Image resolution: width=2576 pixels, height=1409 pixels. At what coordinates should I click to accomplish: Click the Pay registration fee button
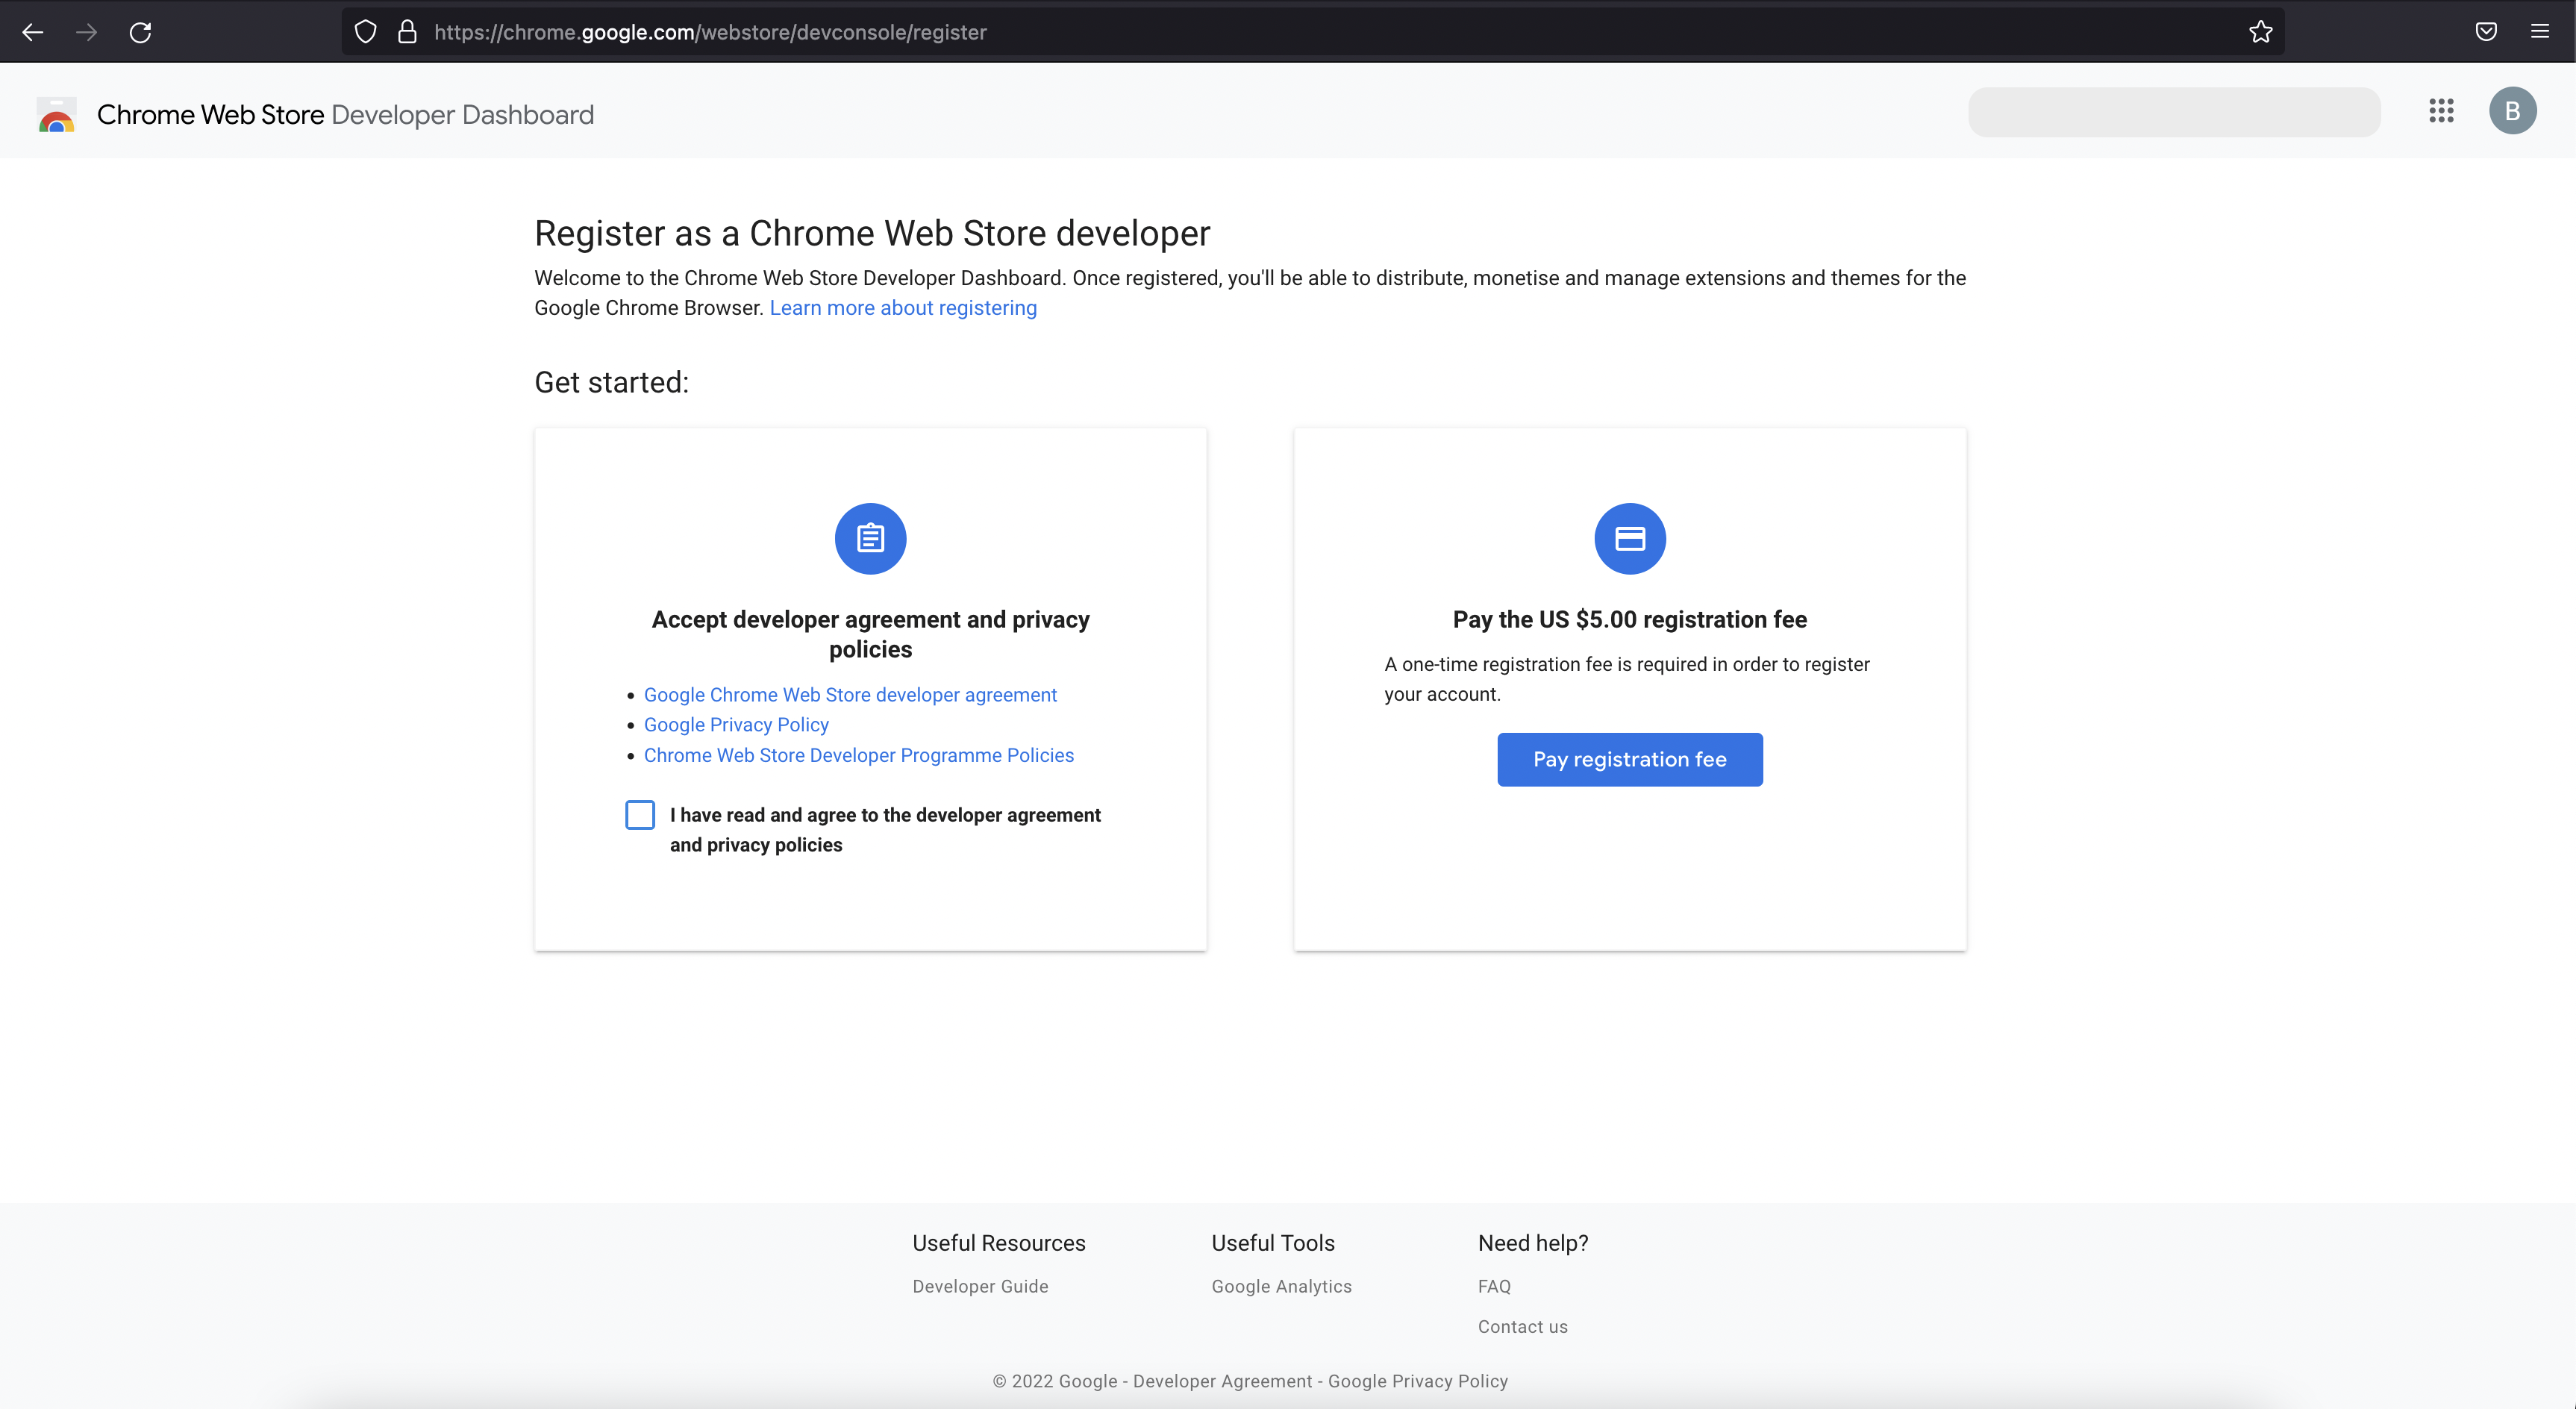1629,760
